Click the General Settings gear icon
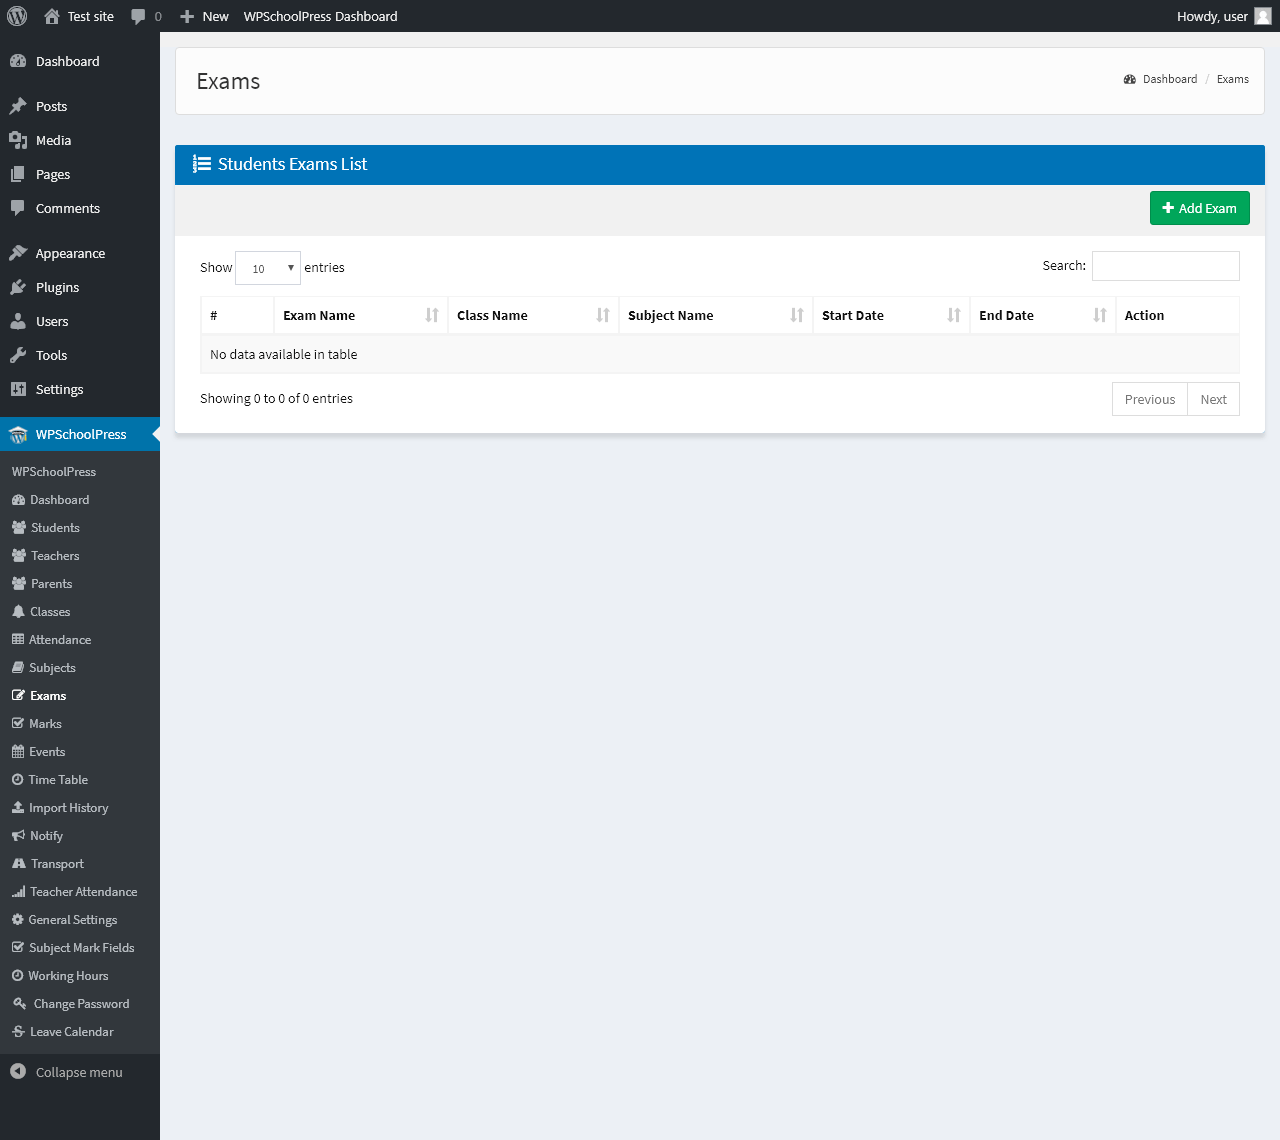 pos(17,920)
